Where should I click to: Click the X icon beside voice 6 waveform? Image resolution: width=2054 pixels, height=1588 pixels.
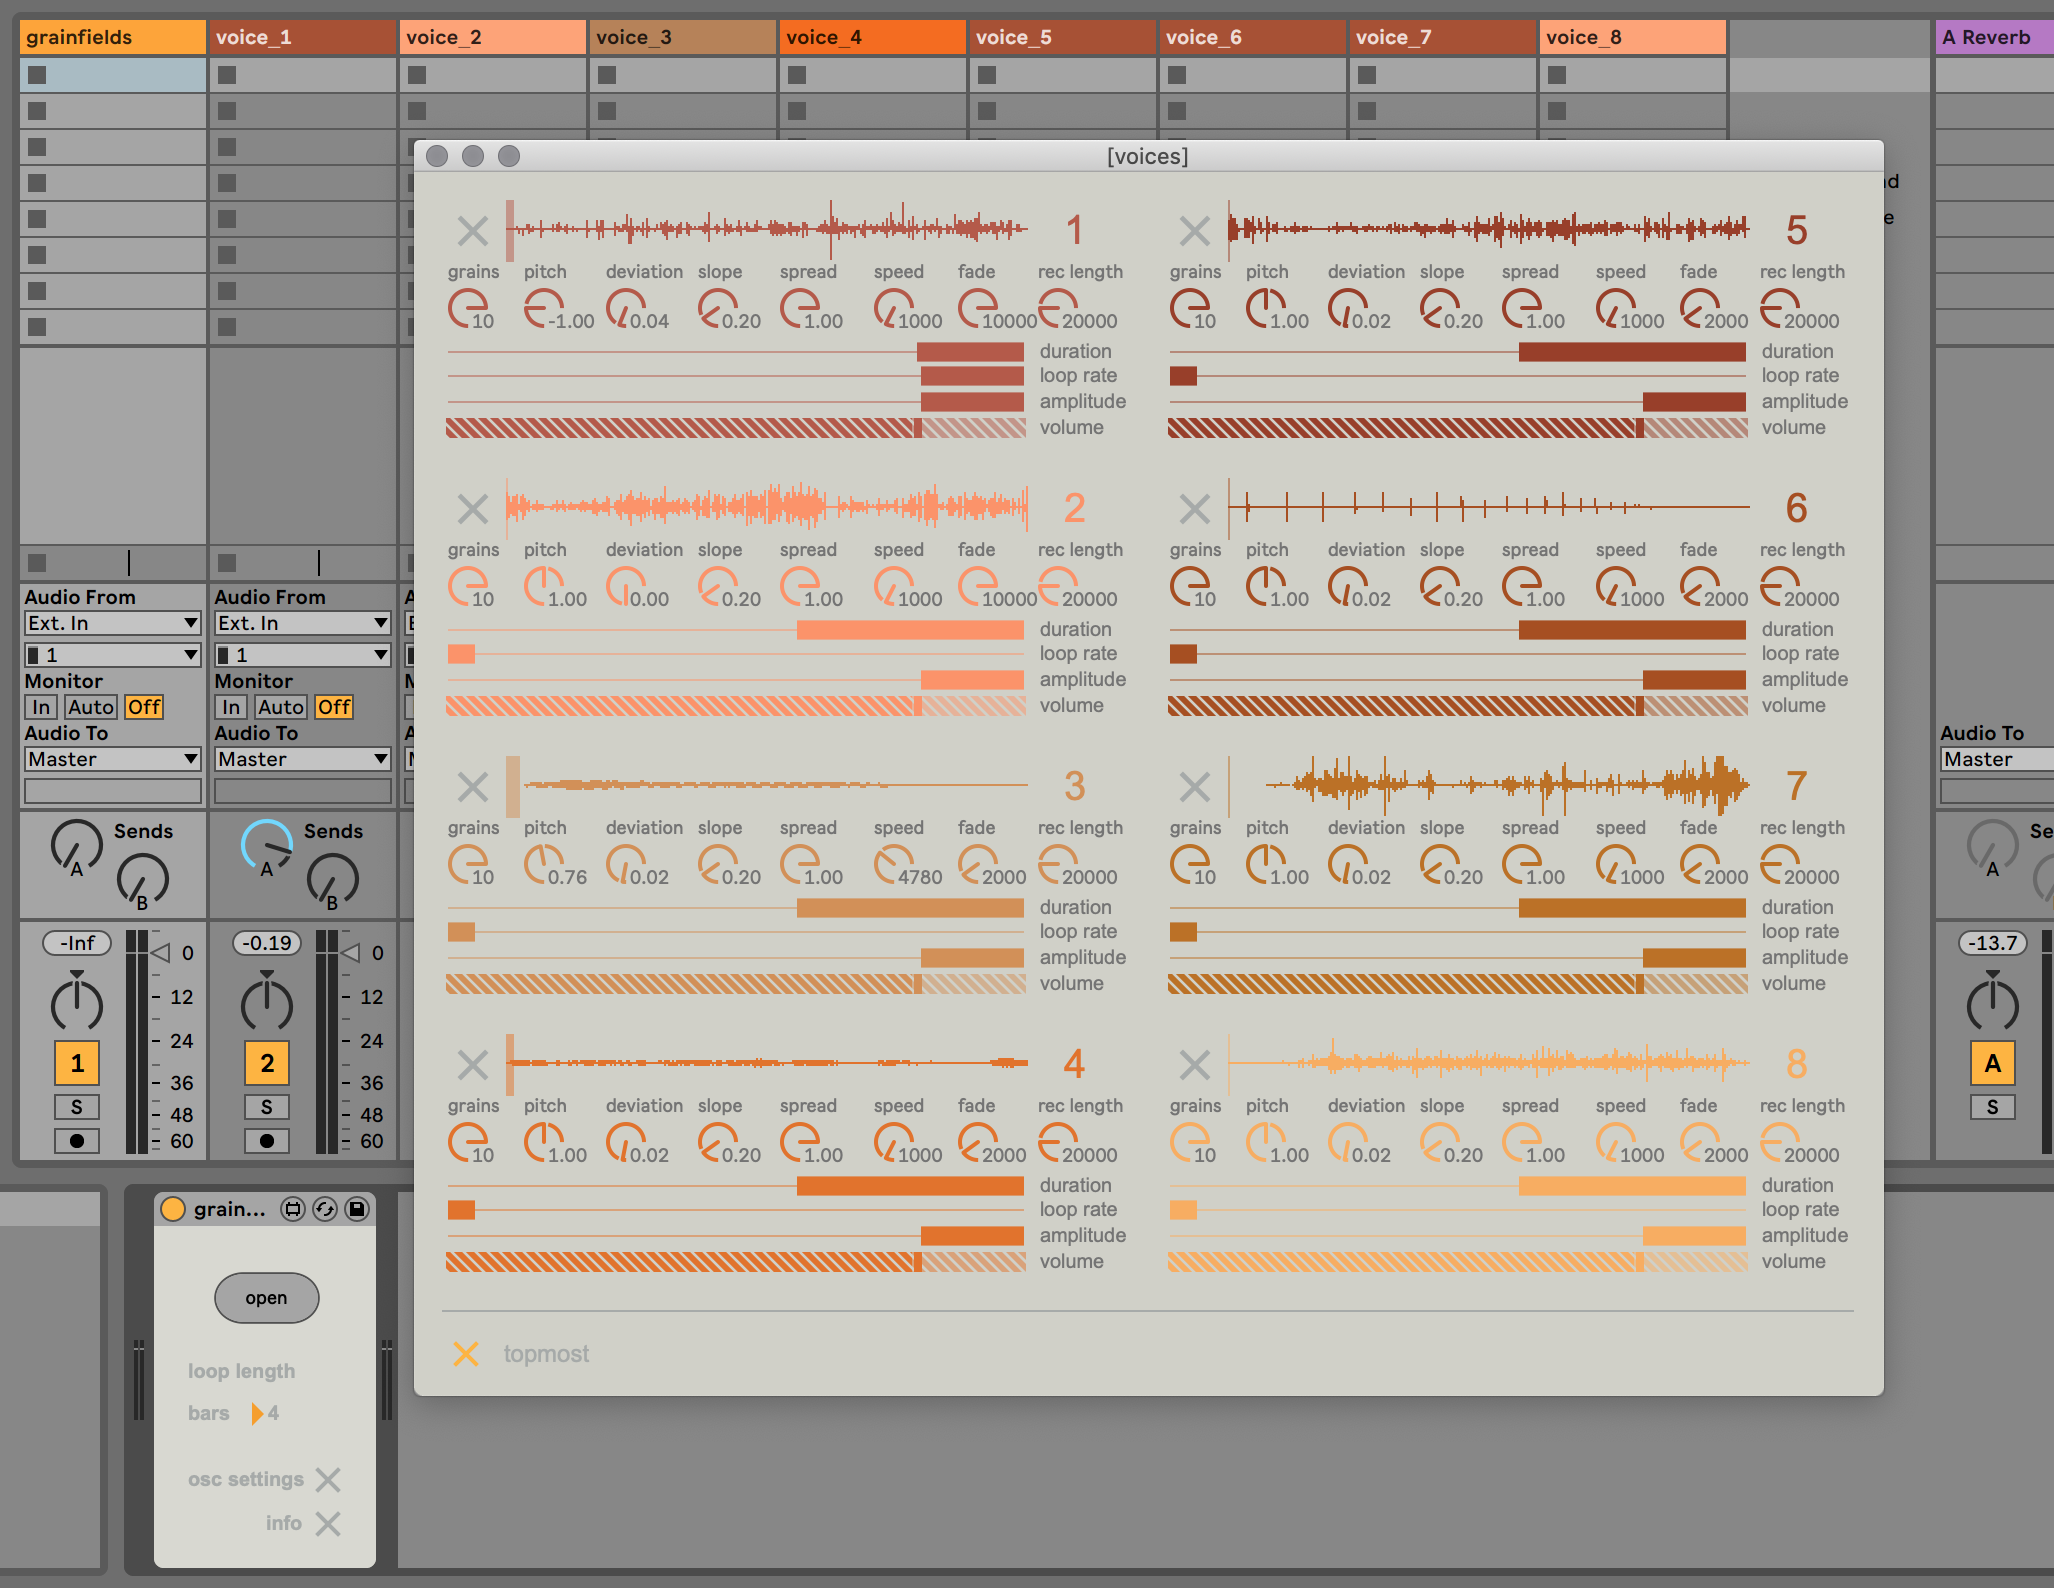pyautogui.click(x=1194, y=509)
